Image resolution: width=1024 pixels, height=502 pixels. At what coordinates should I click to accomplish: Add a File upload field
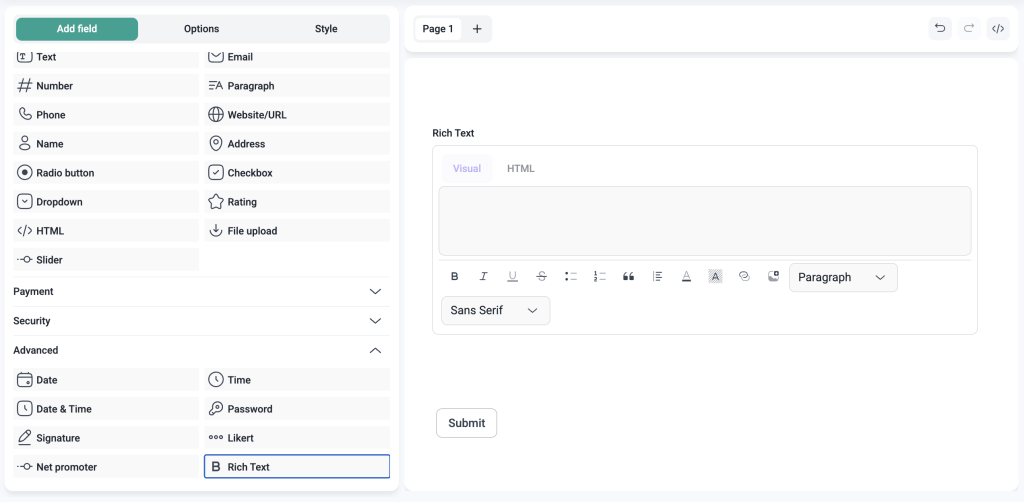point(297,231)
